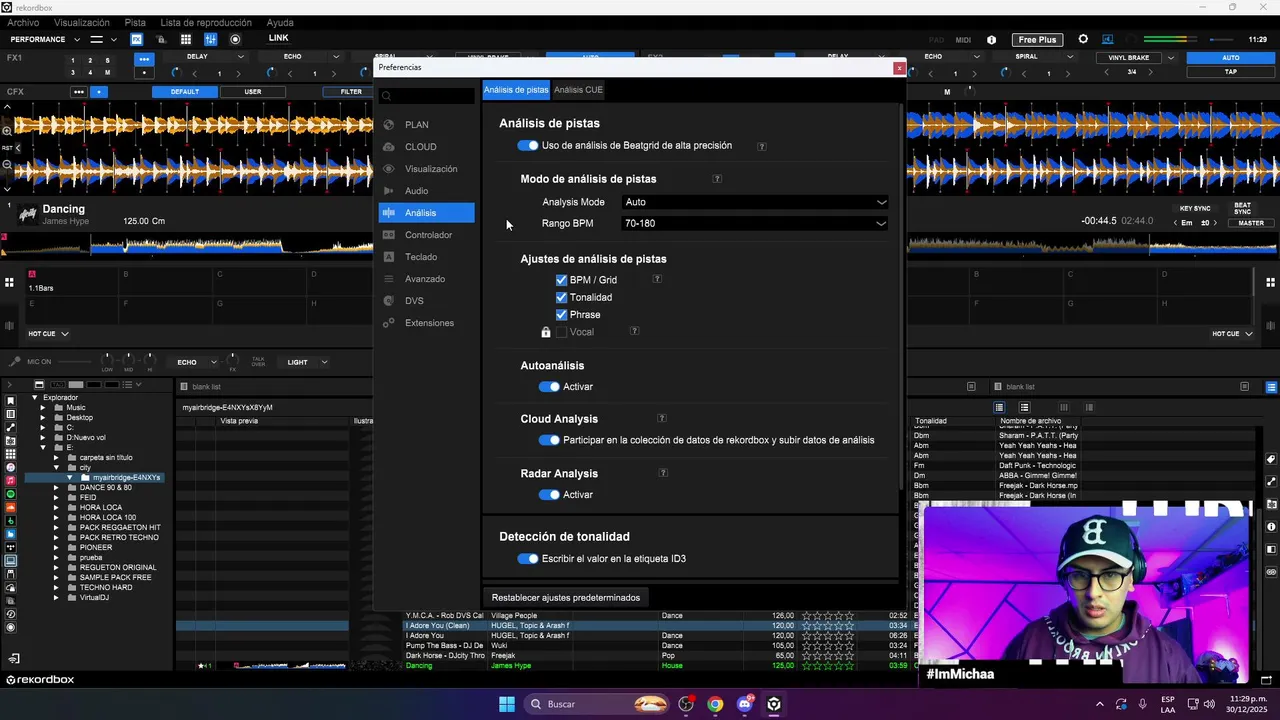Screen dimensions: 1280x720
Task: Click the TAP tempo button
Action: [1231, 72]
